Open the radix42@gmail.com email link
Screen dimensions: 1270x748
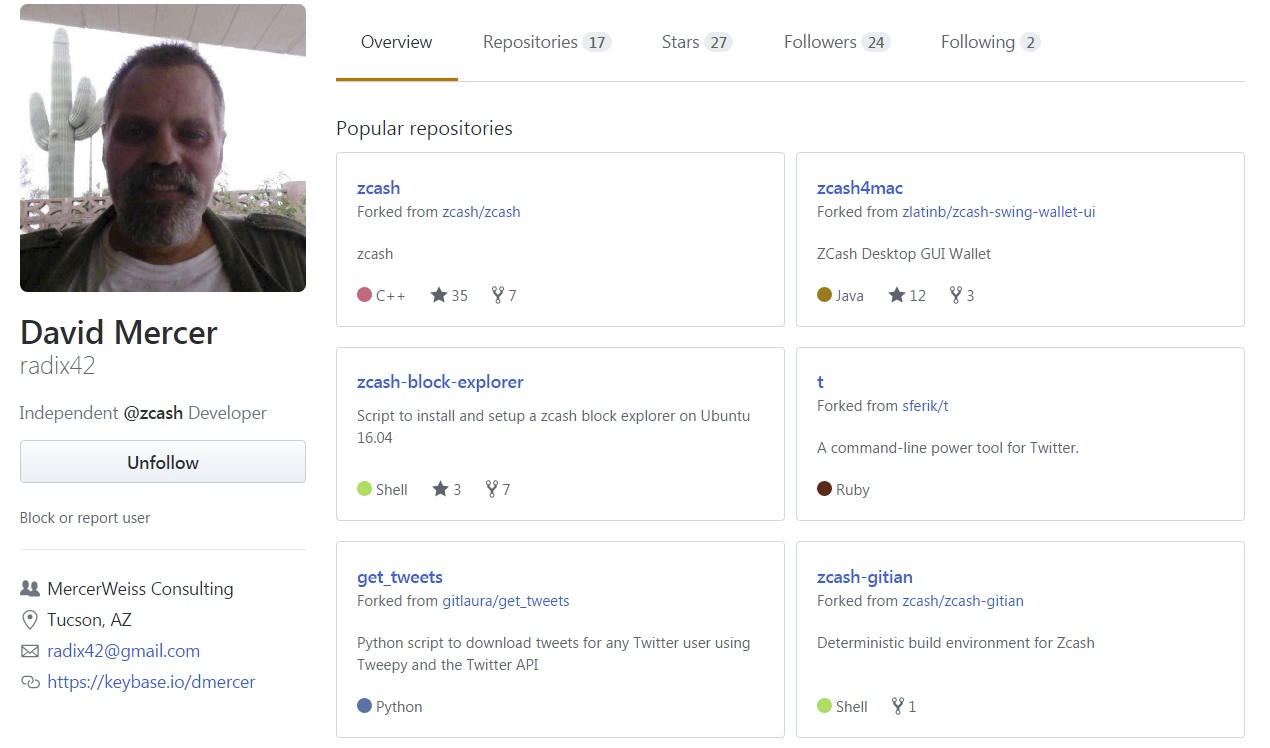(123, 651)
